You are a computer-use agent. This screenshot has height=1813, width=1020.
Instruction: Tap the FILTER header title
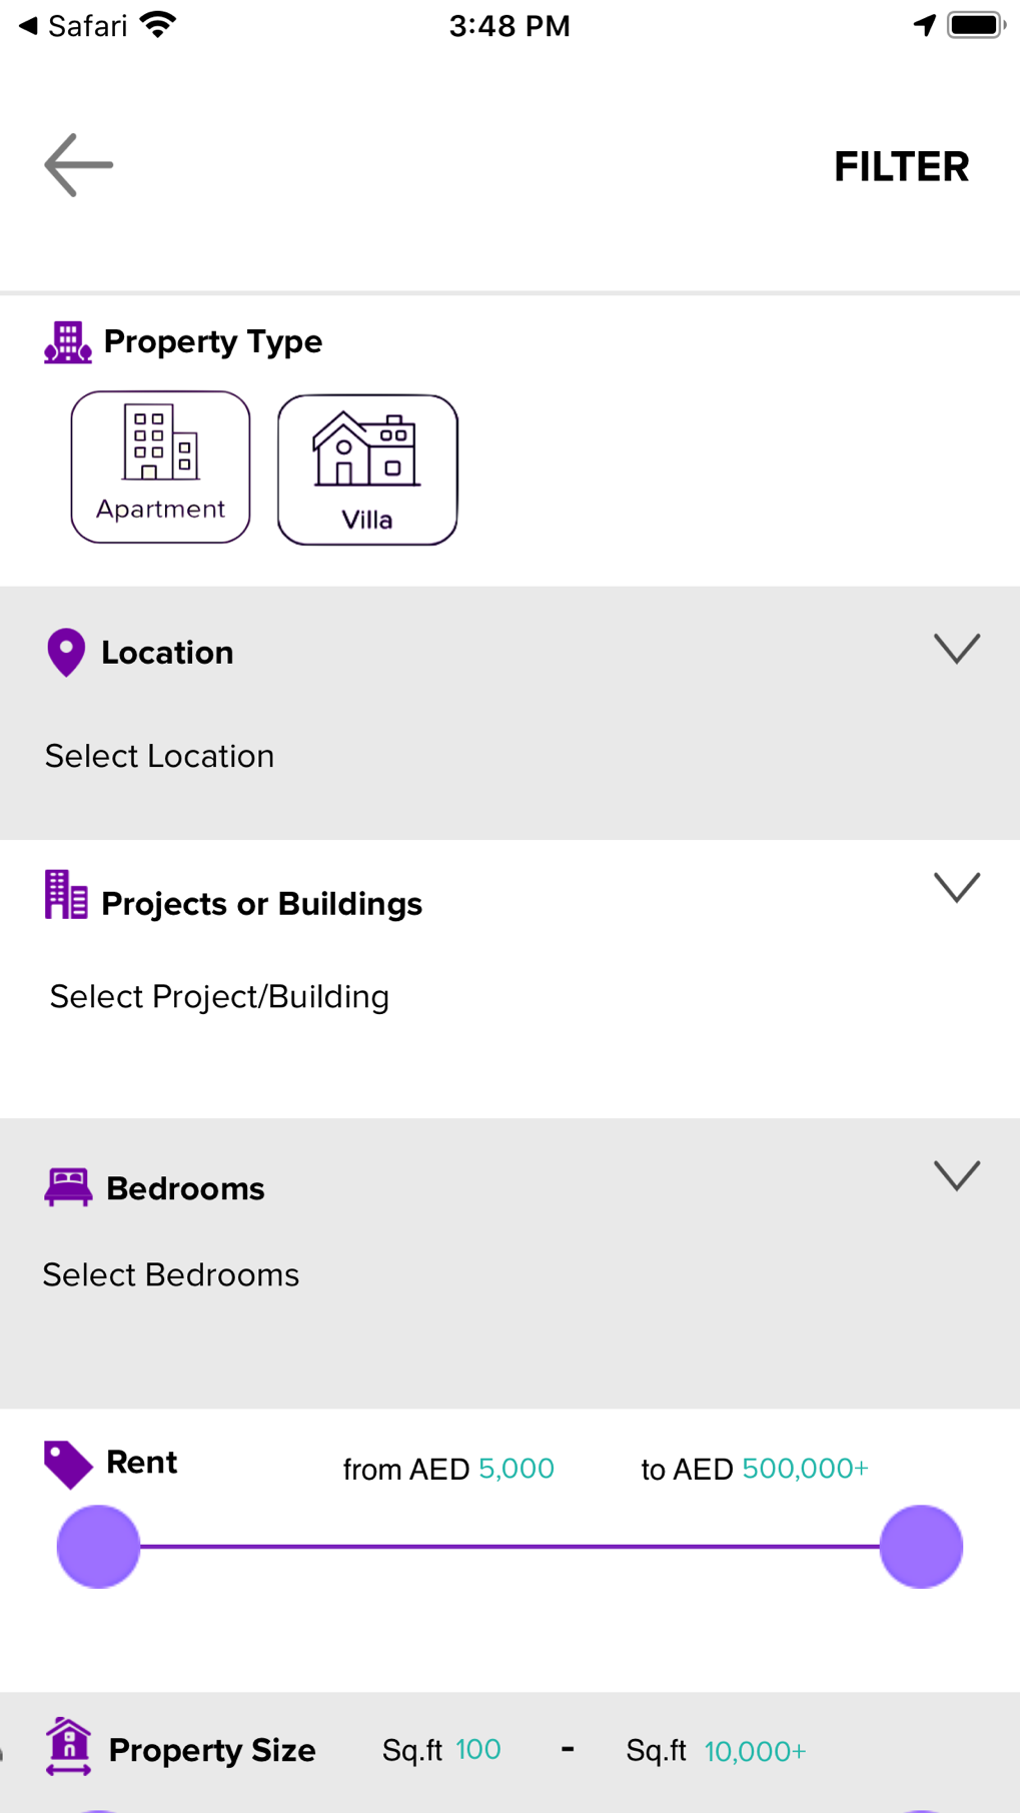click(901, 167)
